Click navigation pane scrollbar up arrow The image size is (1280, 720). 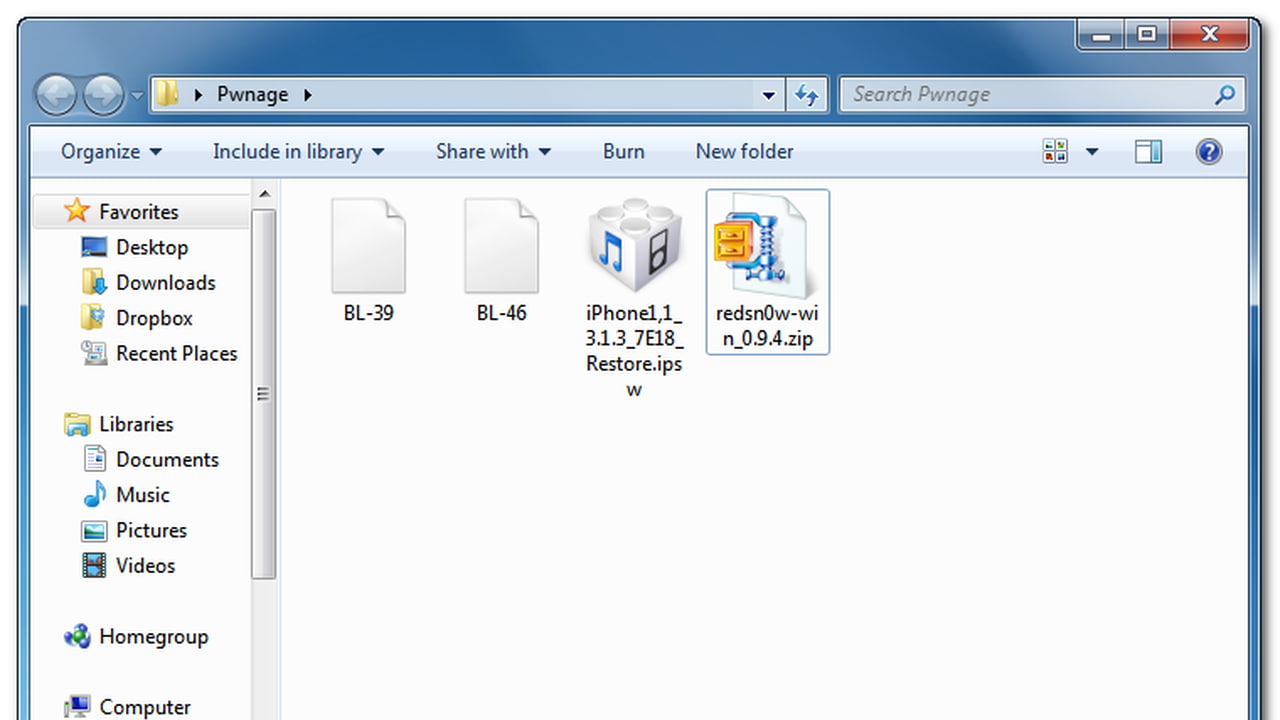pos(264,195)
